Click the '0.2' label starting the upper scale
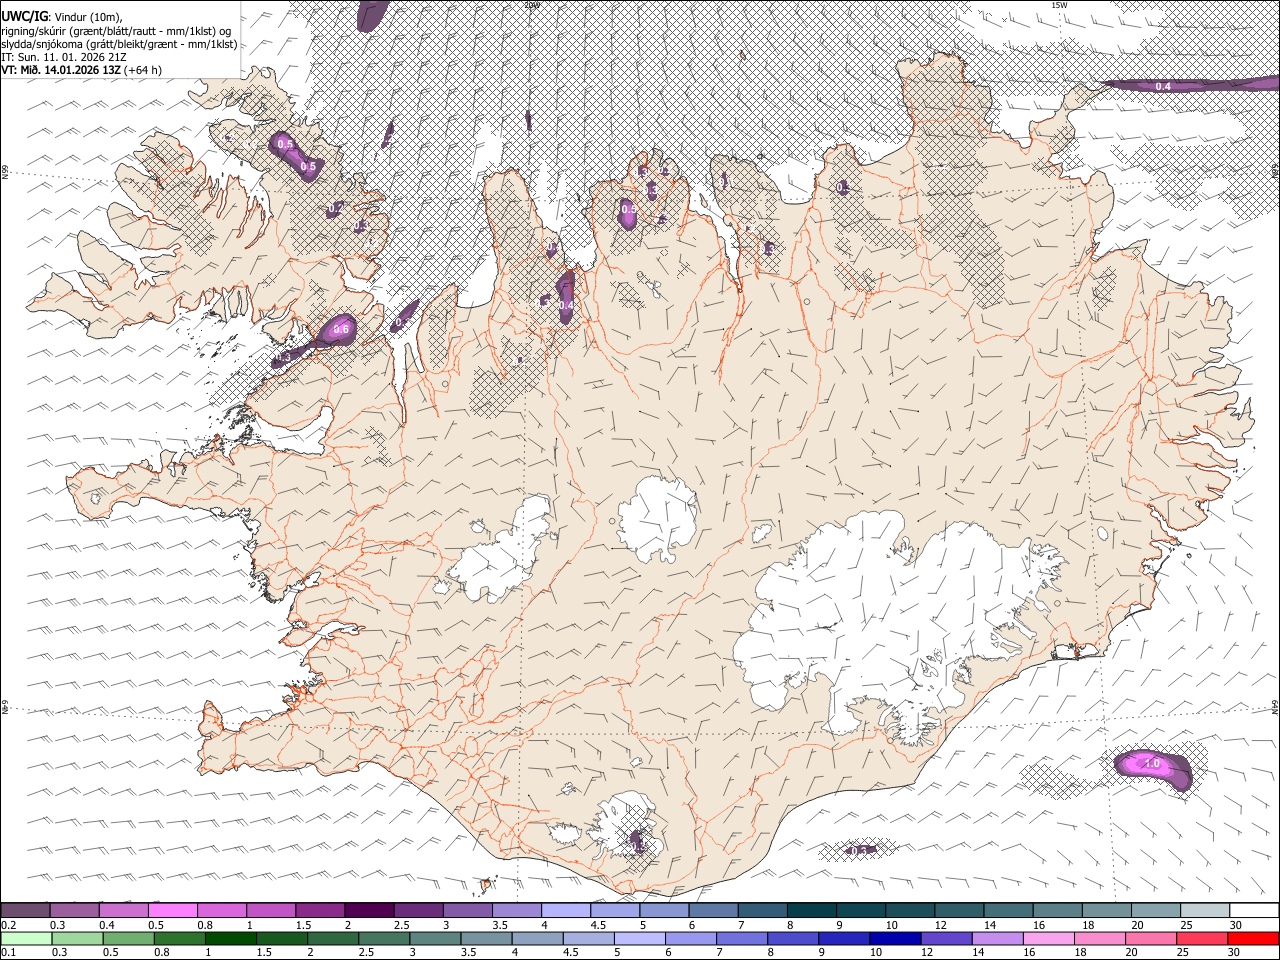 point(8,925)
